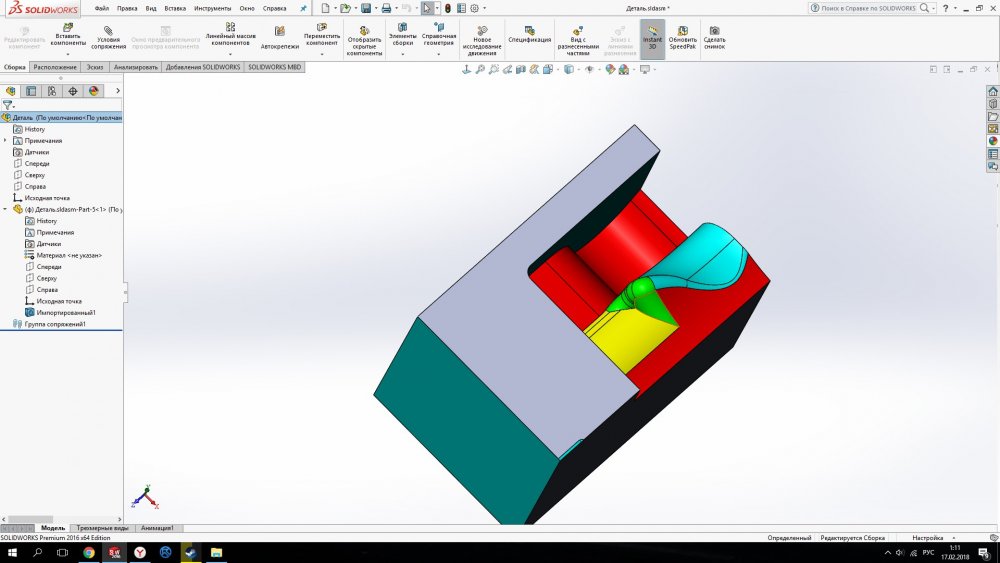This screenshot has height=563, width=1000.
Task: Open the Правка menu
Action: click(127, 8)
